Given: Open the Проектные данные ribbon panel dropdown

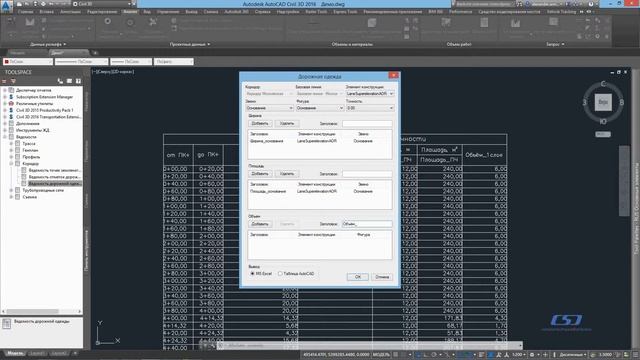Looking at the screenshot, I should (x=190, y=44).
